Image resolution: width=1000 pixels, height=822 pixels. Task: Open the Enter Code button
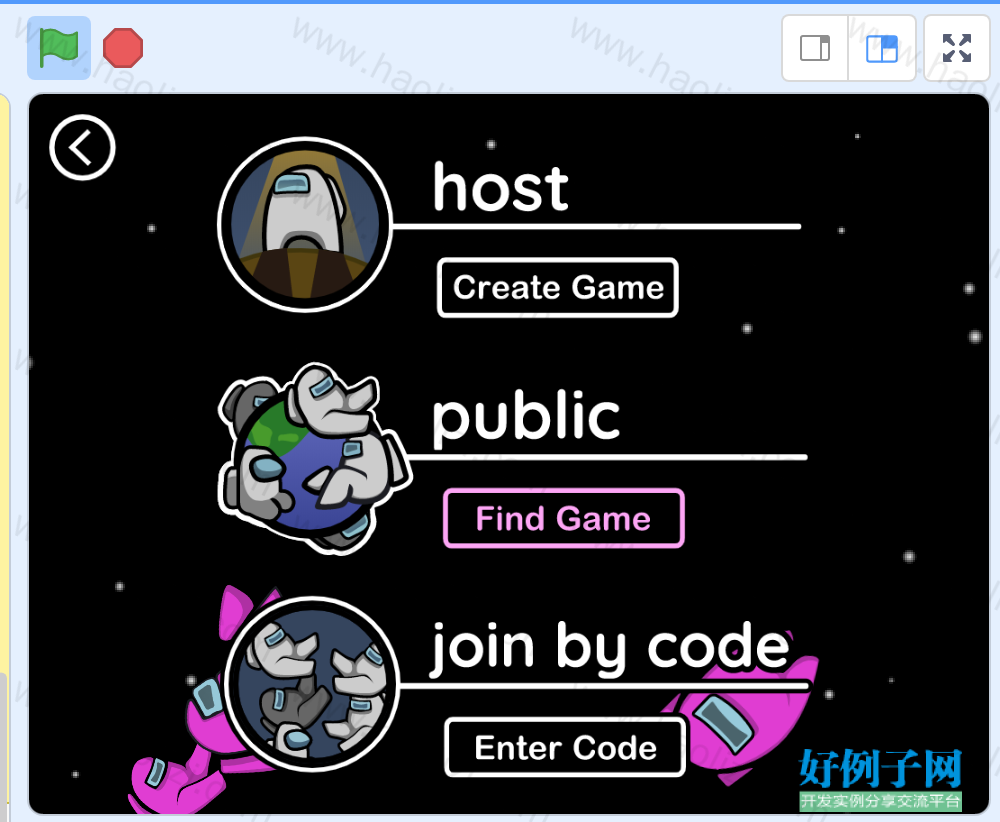click(566, 747)
